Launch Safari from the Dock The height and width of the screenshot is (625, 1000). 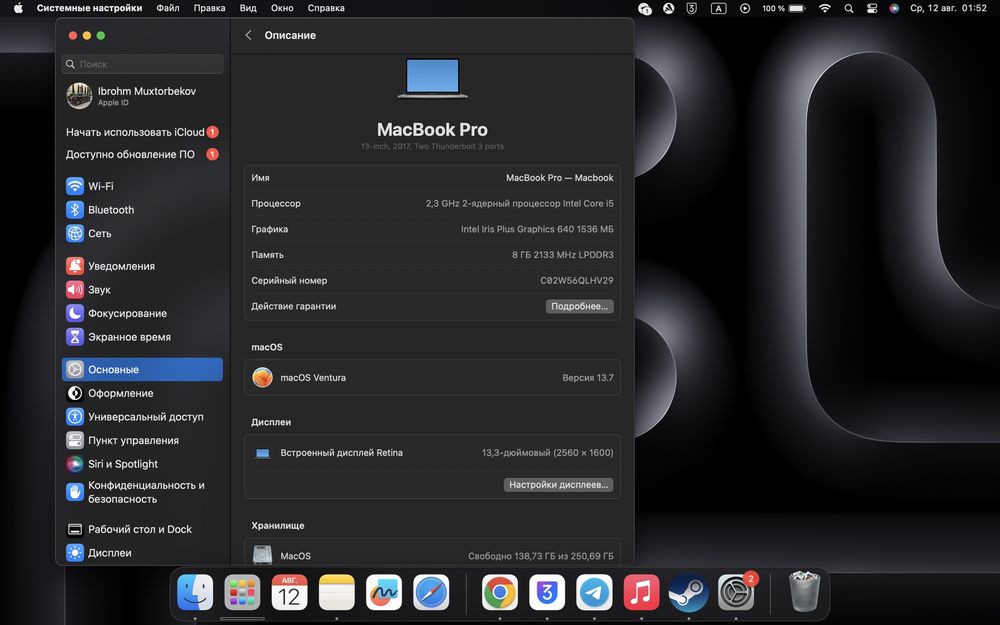[431, 592]
